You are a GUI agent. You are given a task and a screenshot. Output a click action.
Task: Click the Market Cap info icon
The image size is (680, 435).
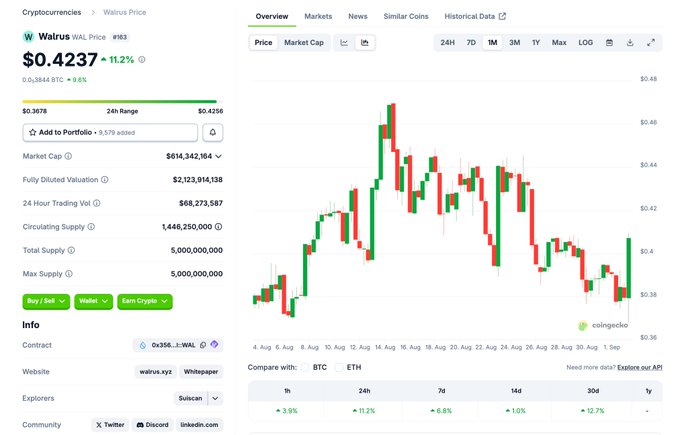coord(68,156)
